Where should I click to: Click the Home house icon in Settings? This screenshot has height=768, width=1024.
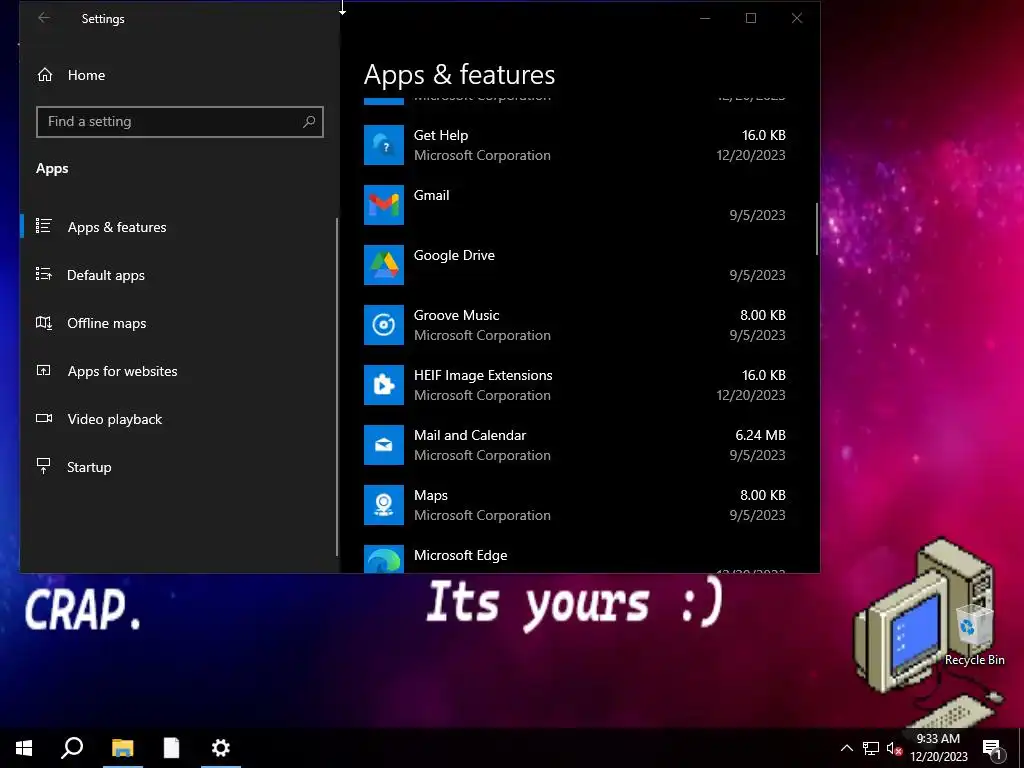[44, 75]
